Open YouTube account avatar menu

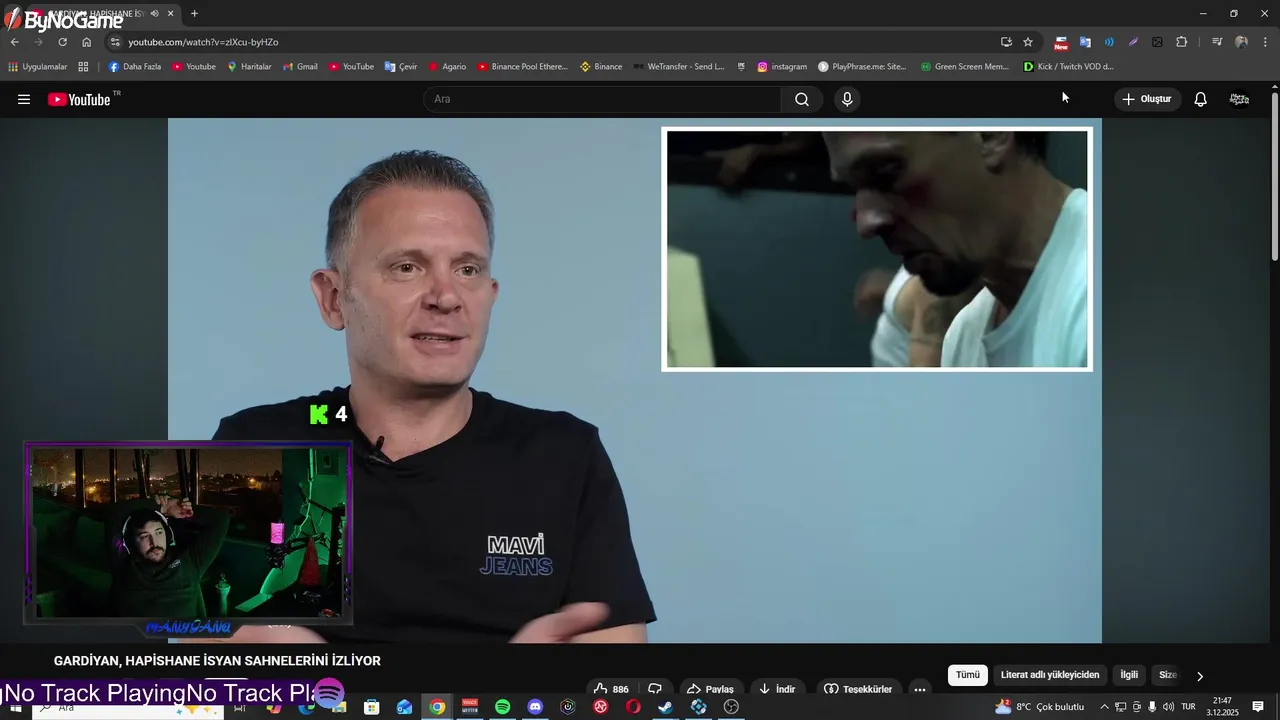(x=1239, y=99)
